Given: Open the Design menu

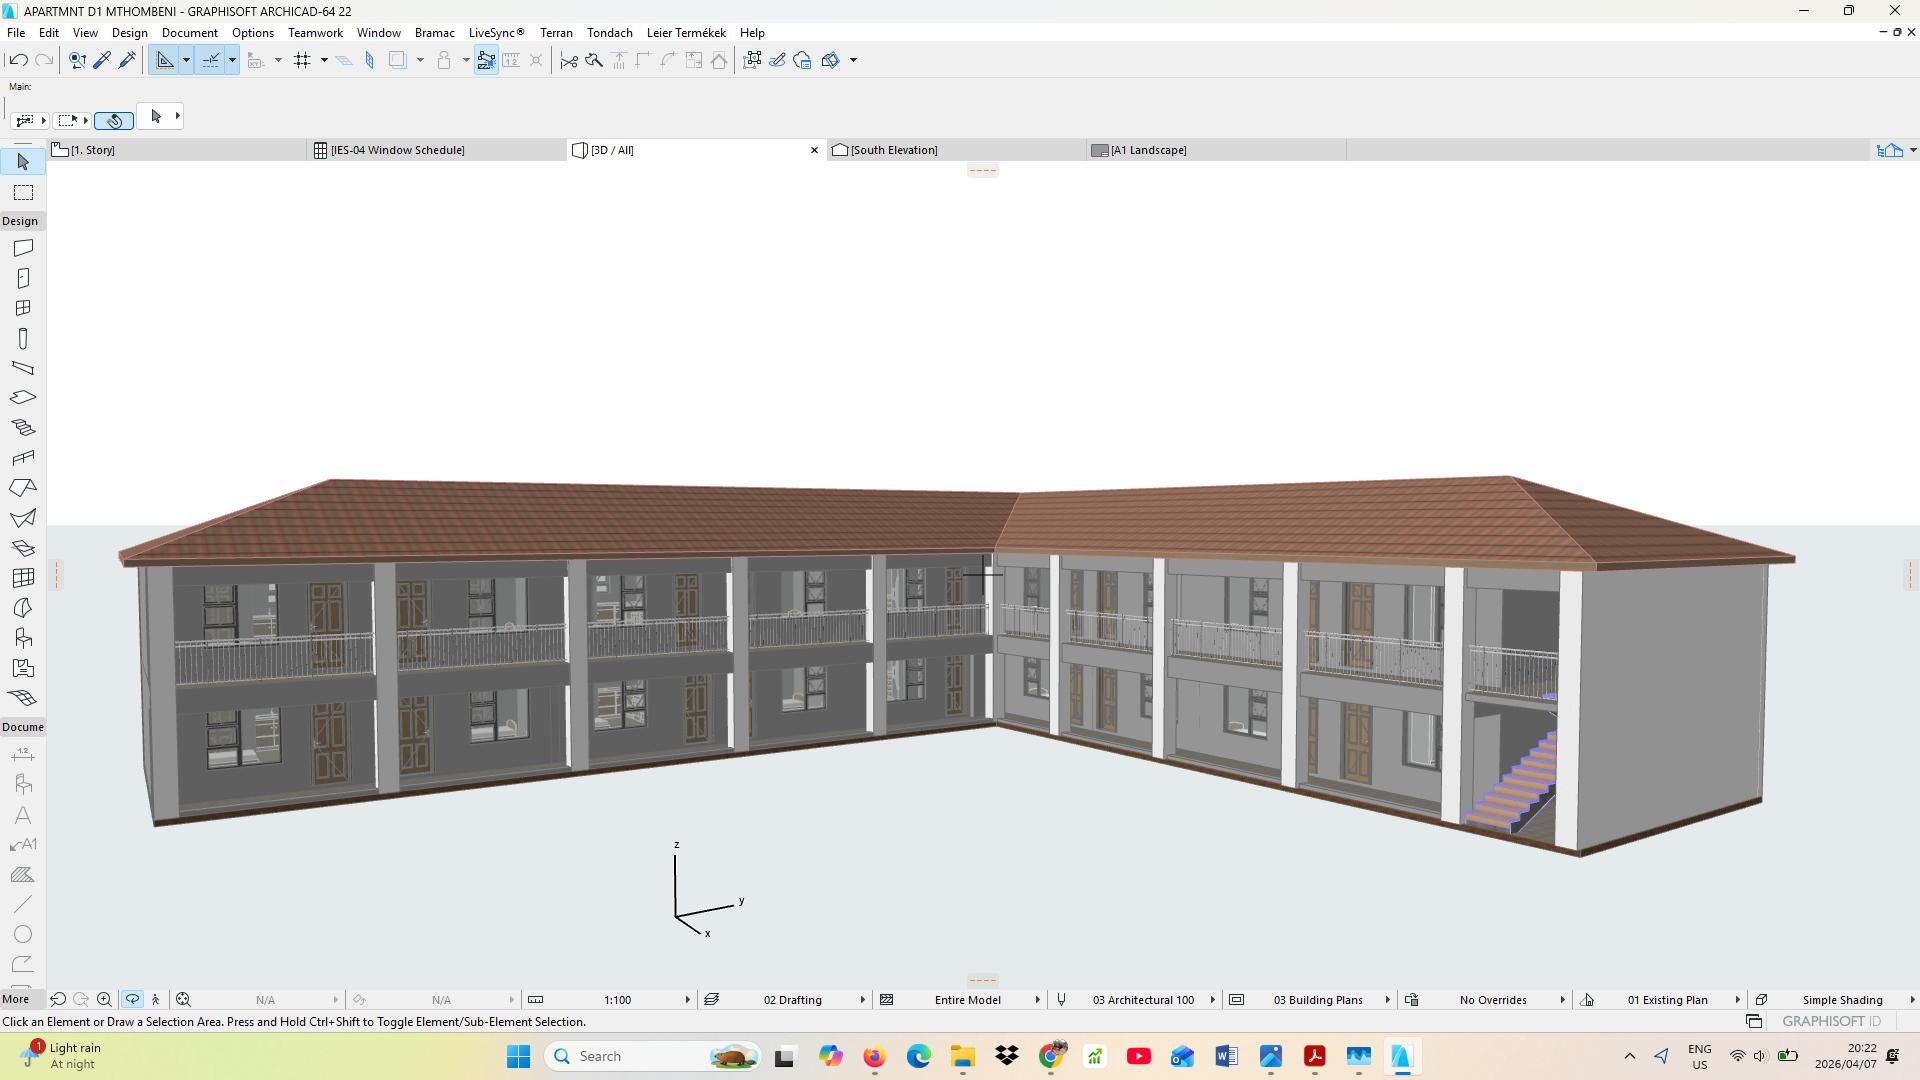Looking at the screenshot, I should coord(129,33).
